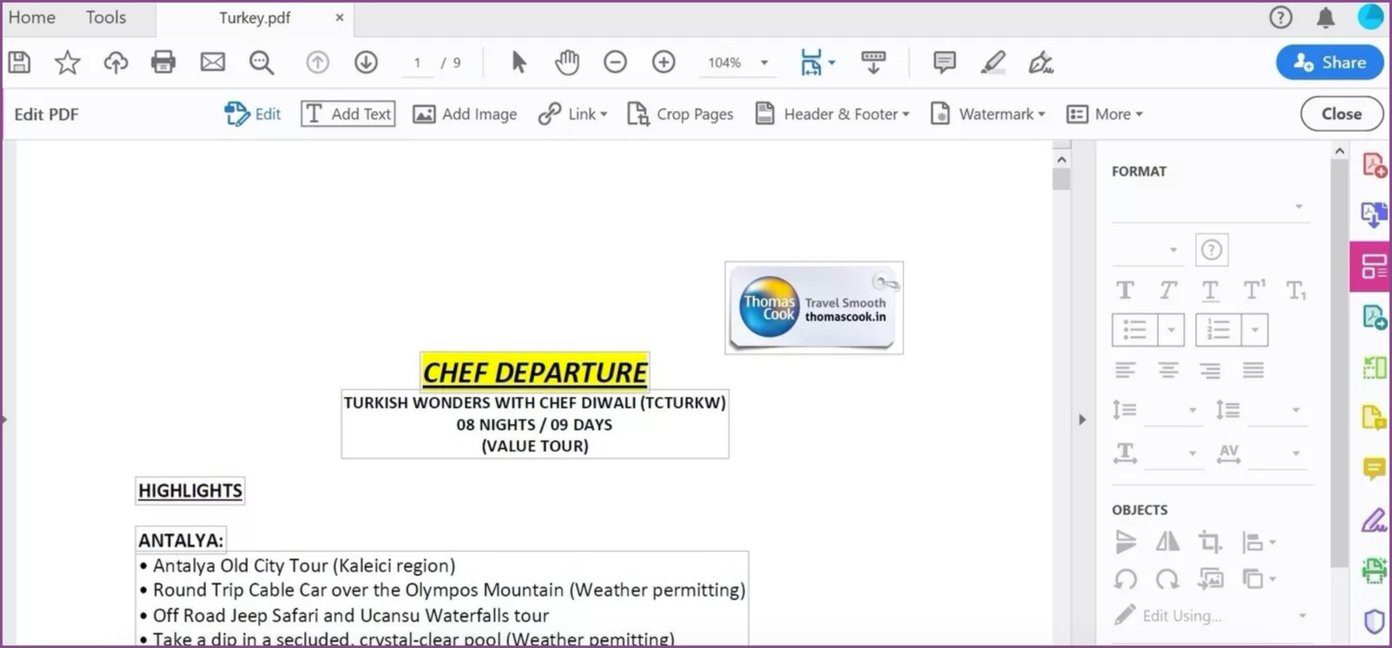This screenshot has height=648, width=1392.
Task: Save the file with the floppy disk icon
Action: [19, 62]
